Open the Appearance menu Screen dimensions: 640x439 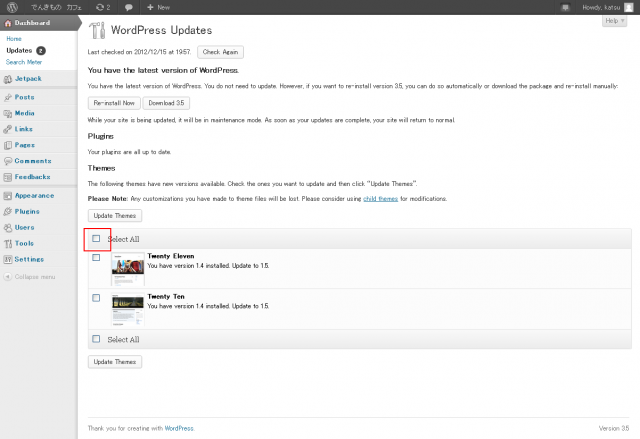[x=34, y=195]
